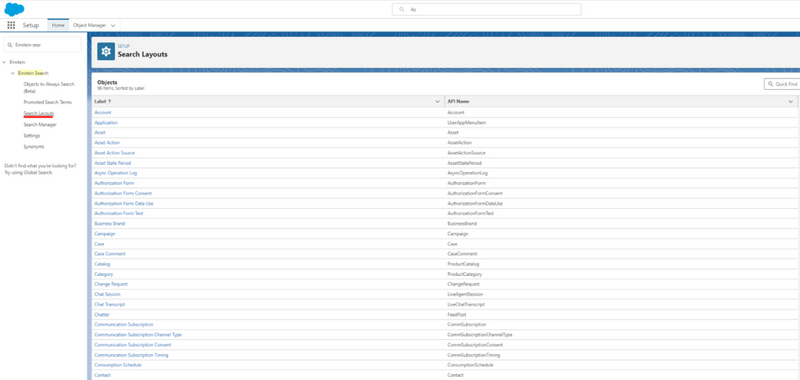The width and height of the screenshot is (800, 380).
Task: Open the Asset State Period link
Action: point(113,163)
